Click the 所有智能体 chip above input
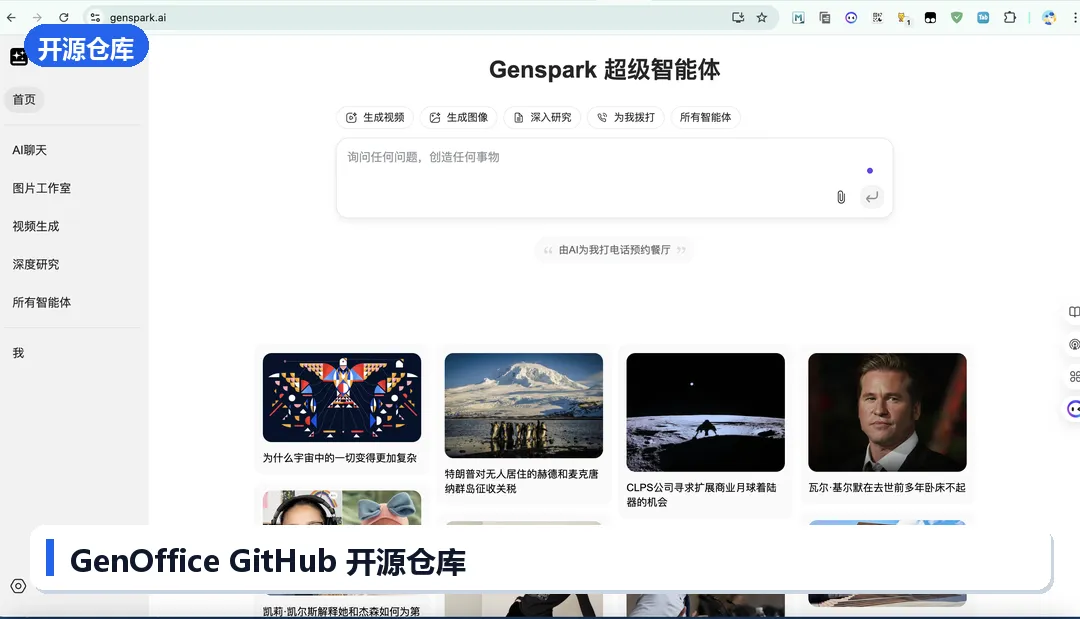The height and width of the screenshot is (619, 1080). point(705,118)
